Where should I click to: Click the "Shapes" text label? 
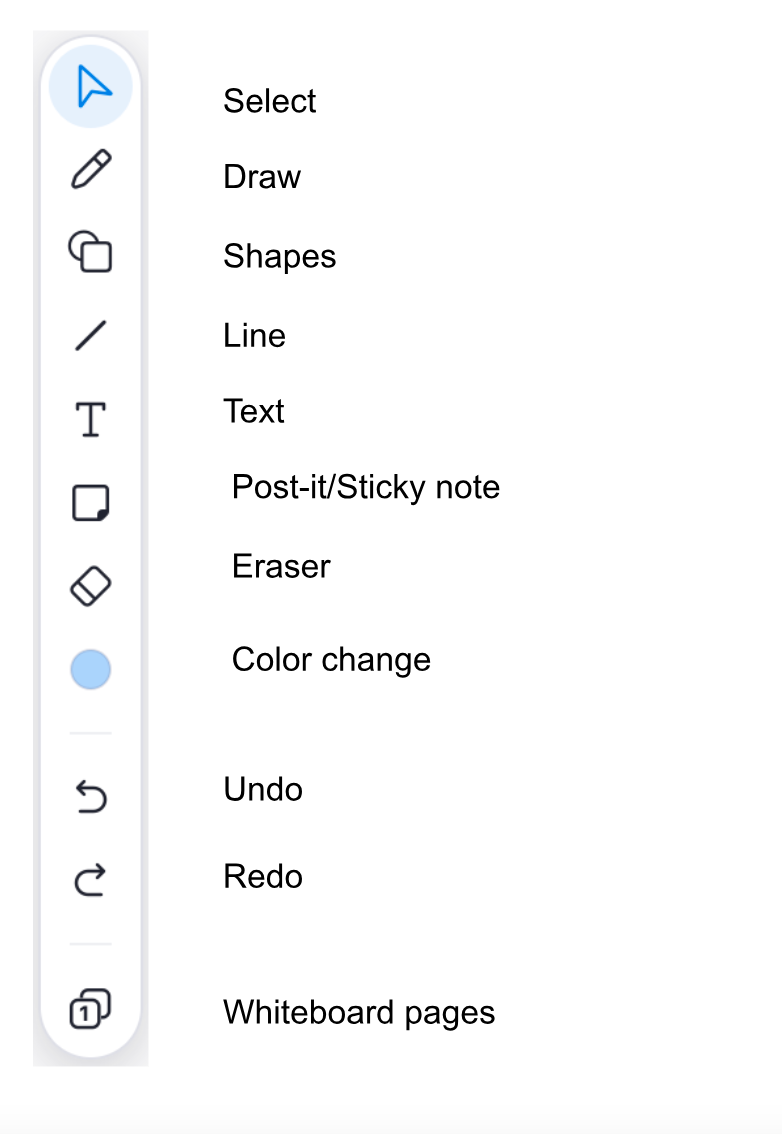click(279, 256)
